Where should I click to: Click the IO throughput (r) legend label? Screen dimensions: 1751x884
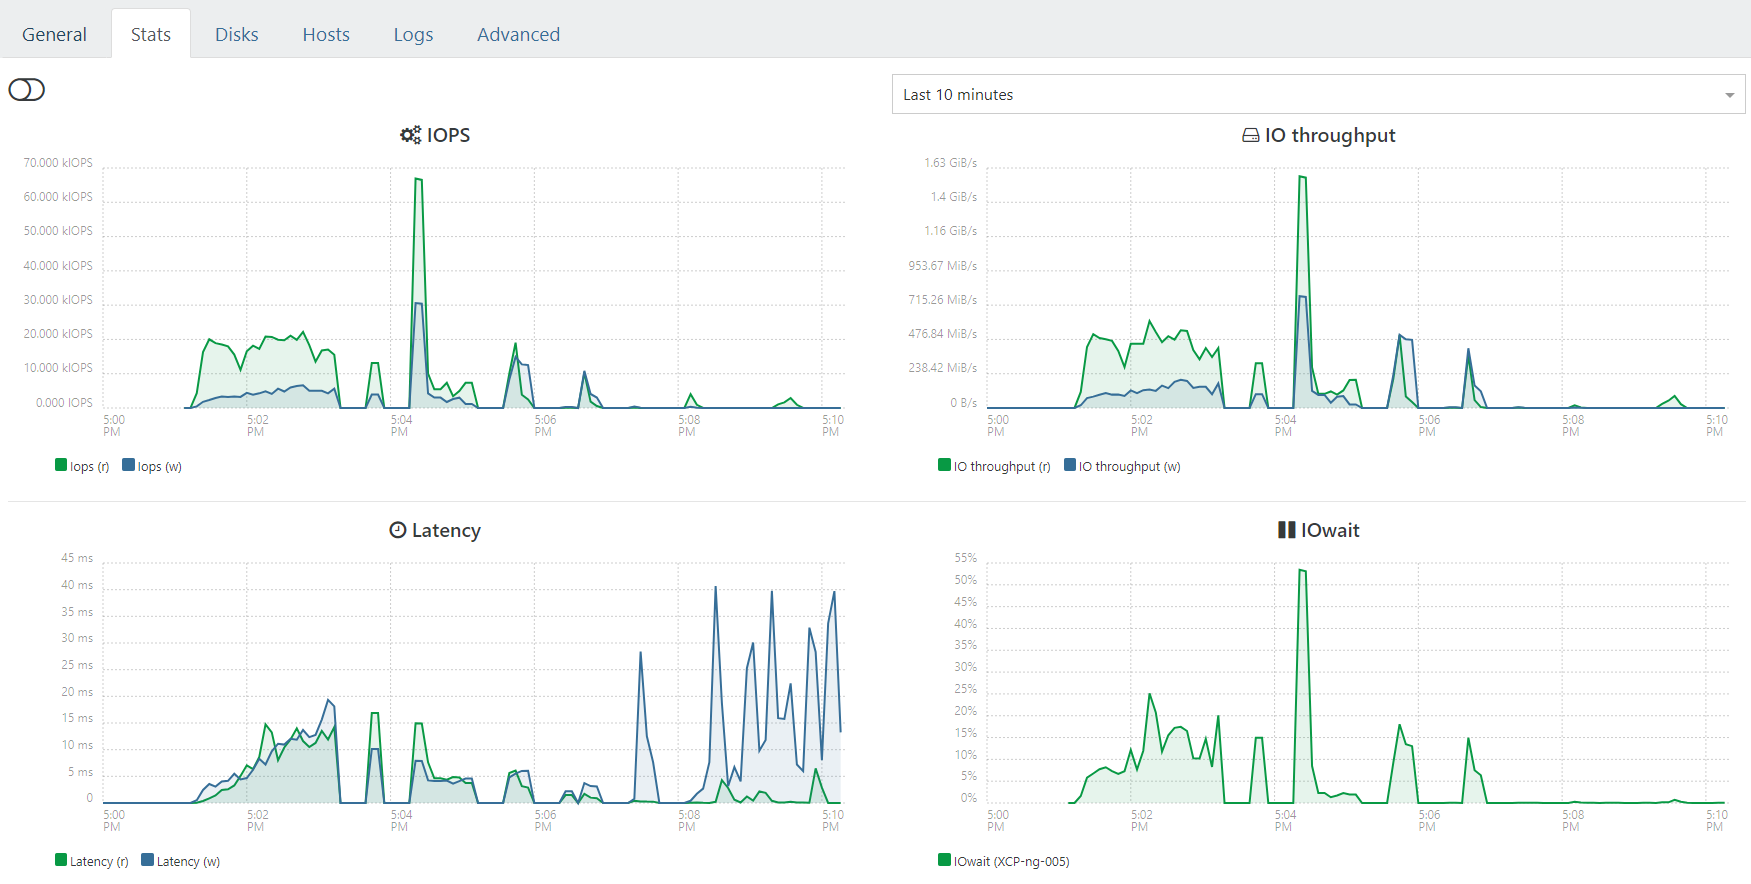pos(1002,466)
